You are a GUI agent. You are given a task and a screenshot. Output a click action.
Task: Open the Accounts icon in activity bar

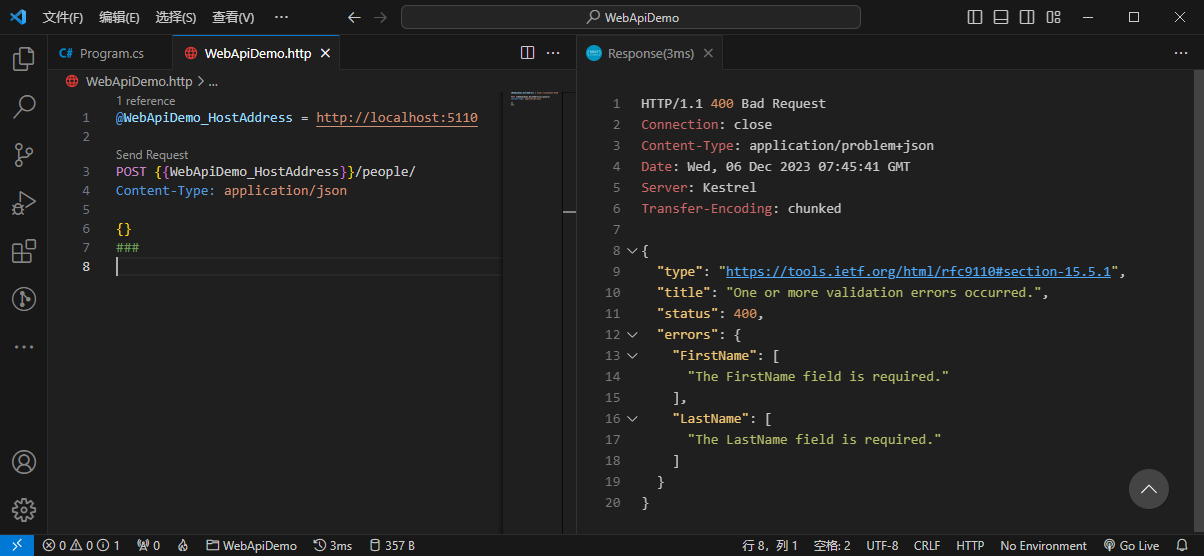[23, 462]
